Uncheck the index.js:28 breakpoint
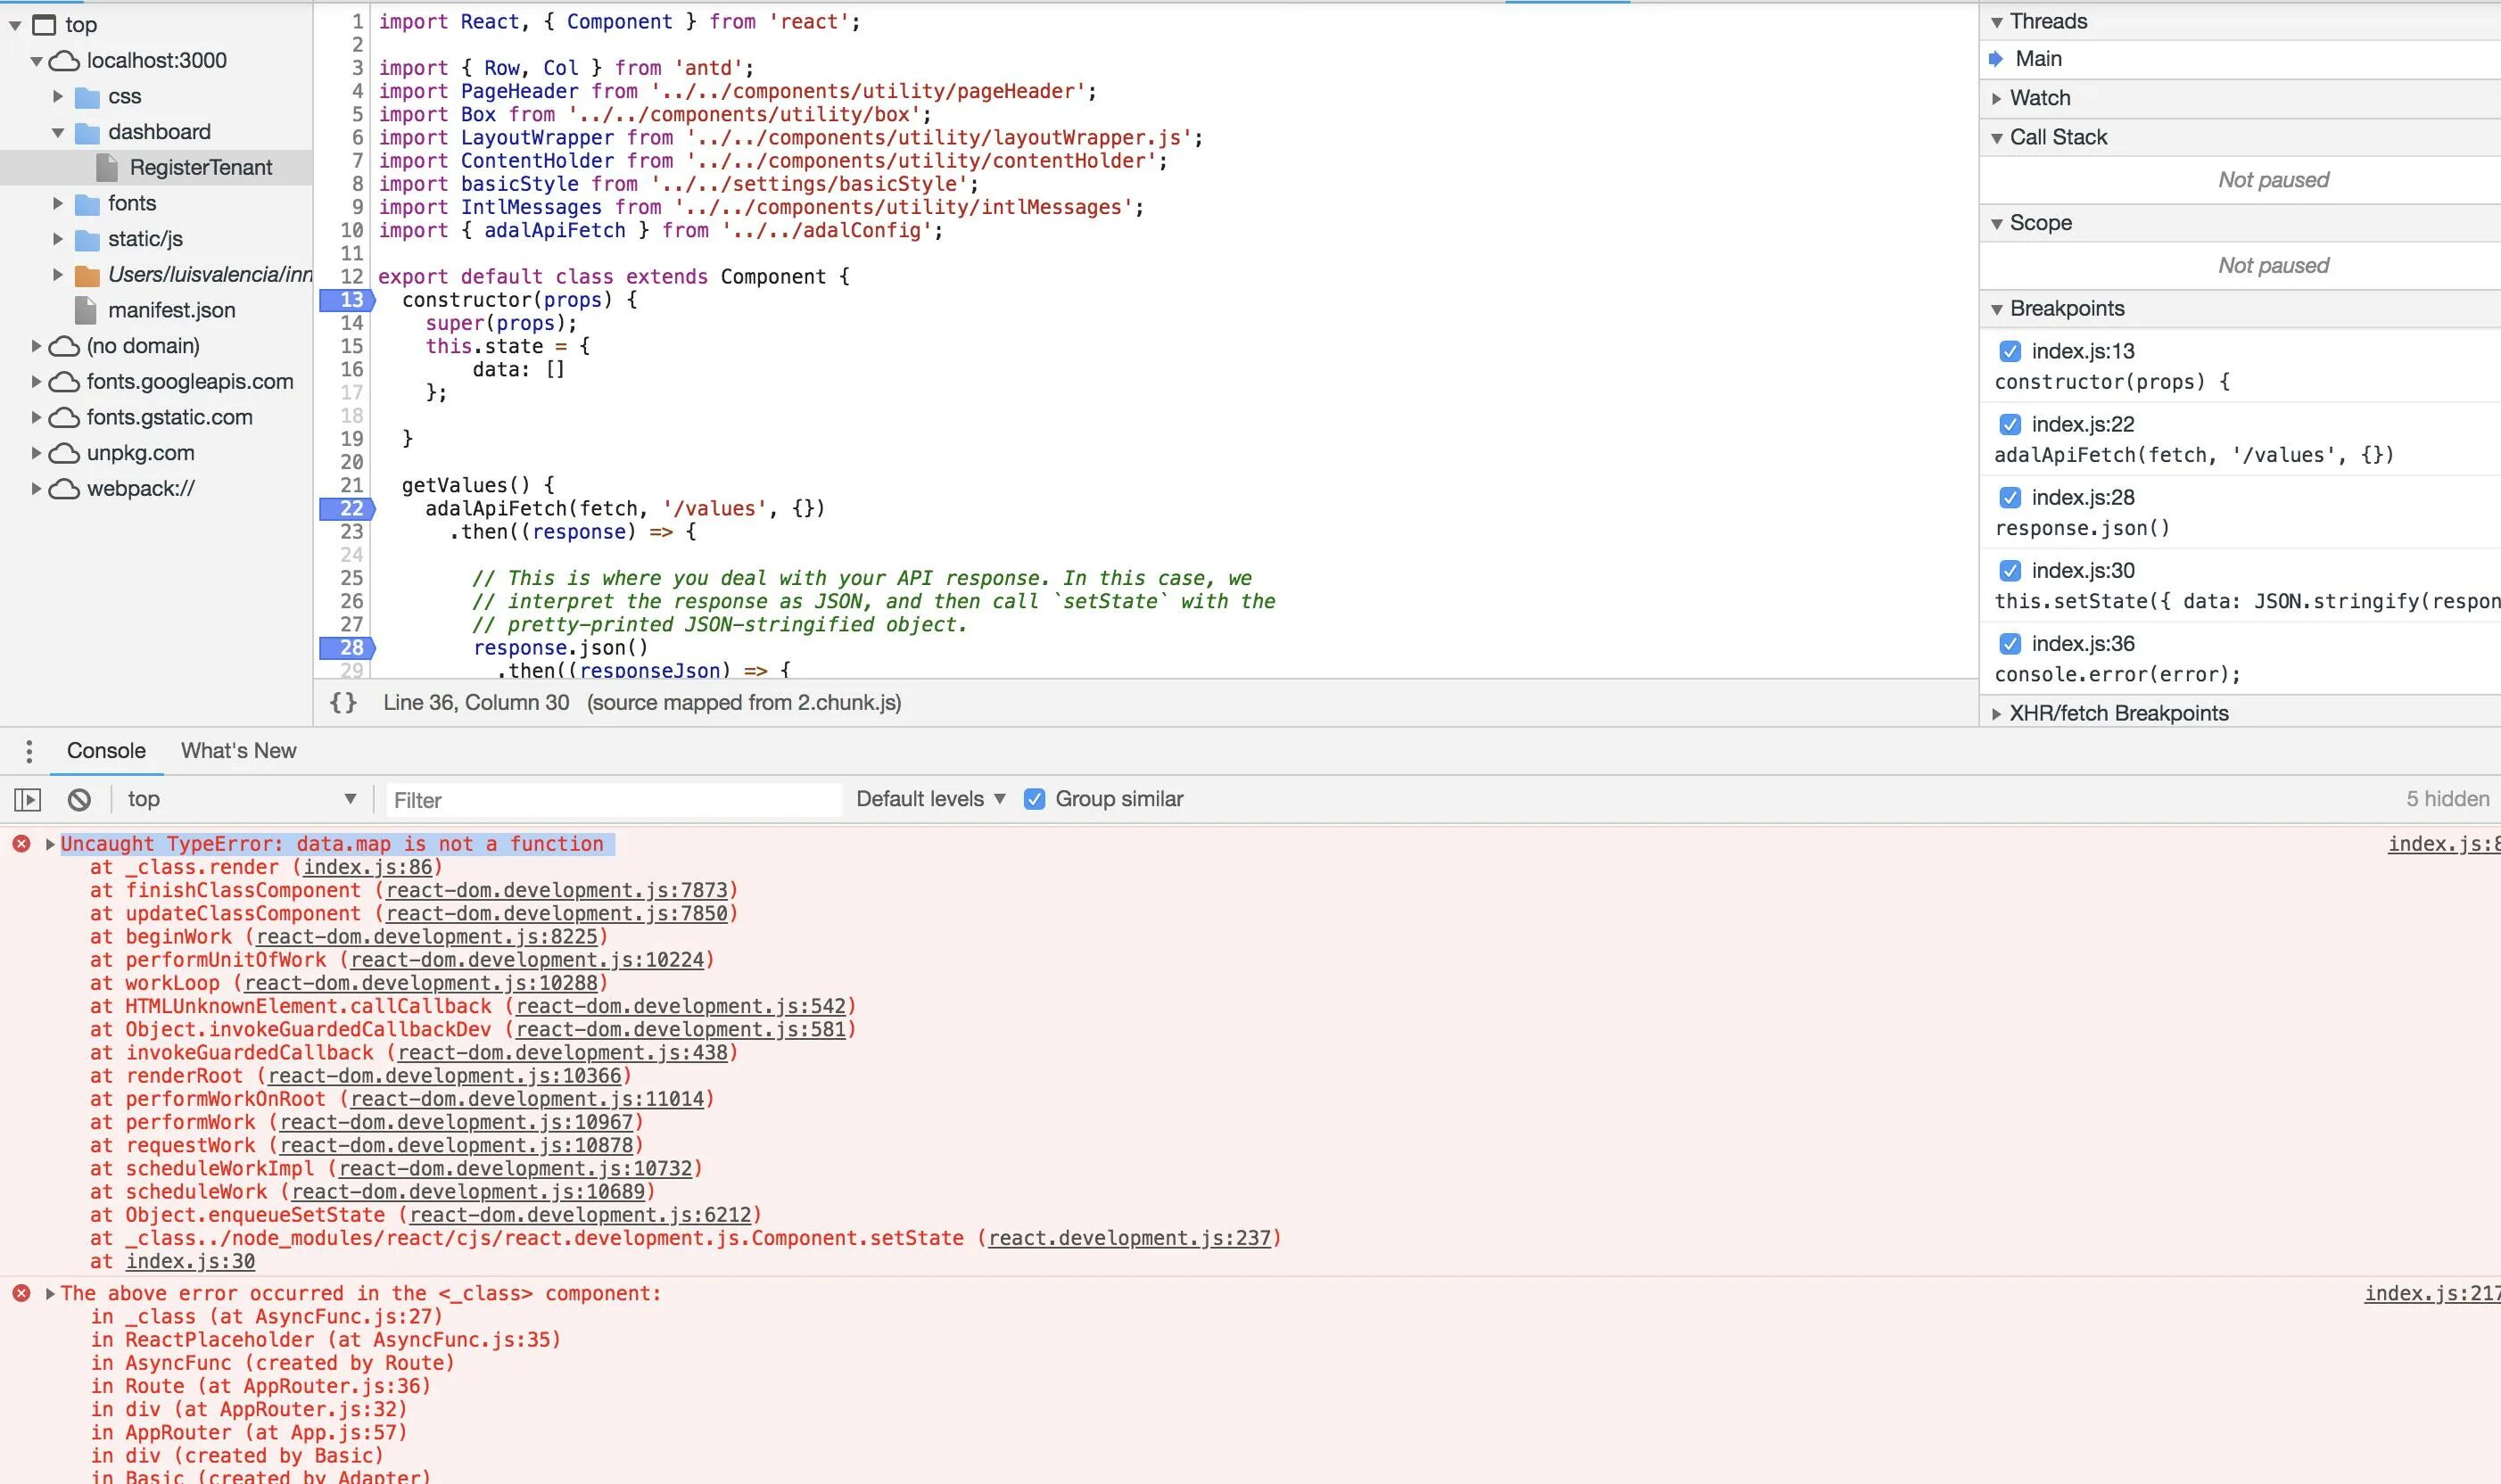 (x=2009, y=497)
